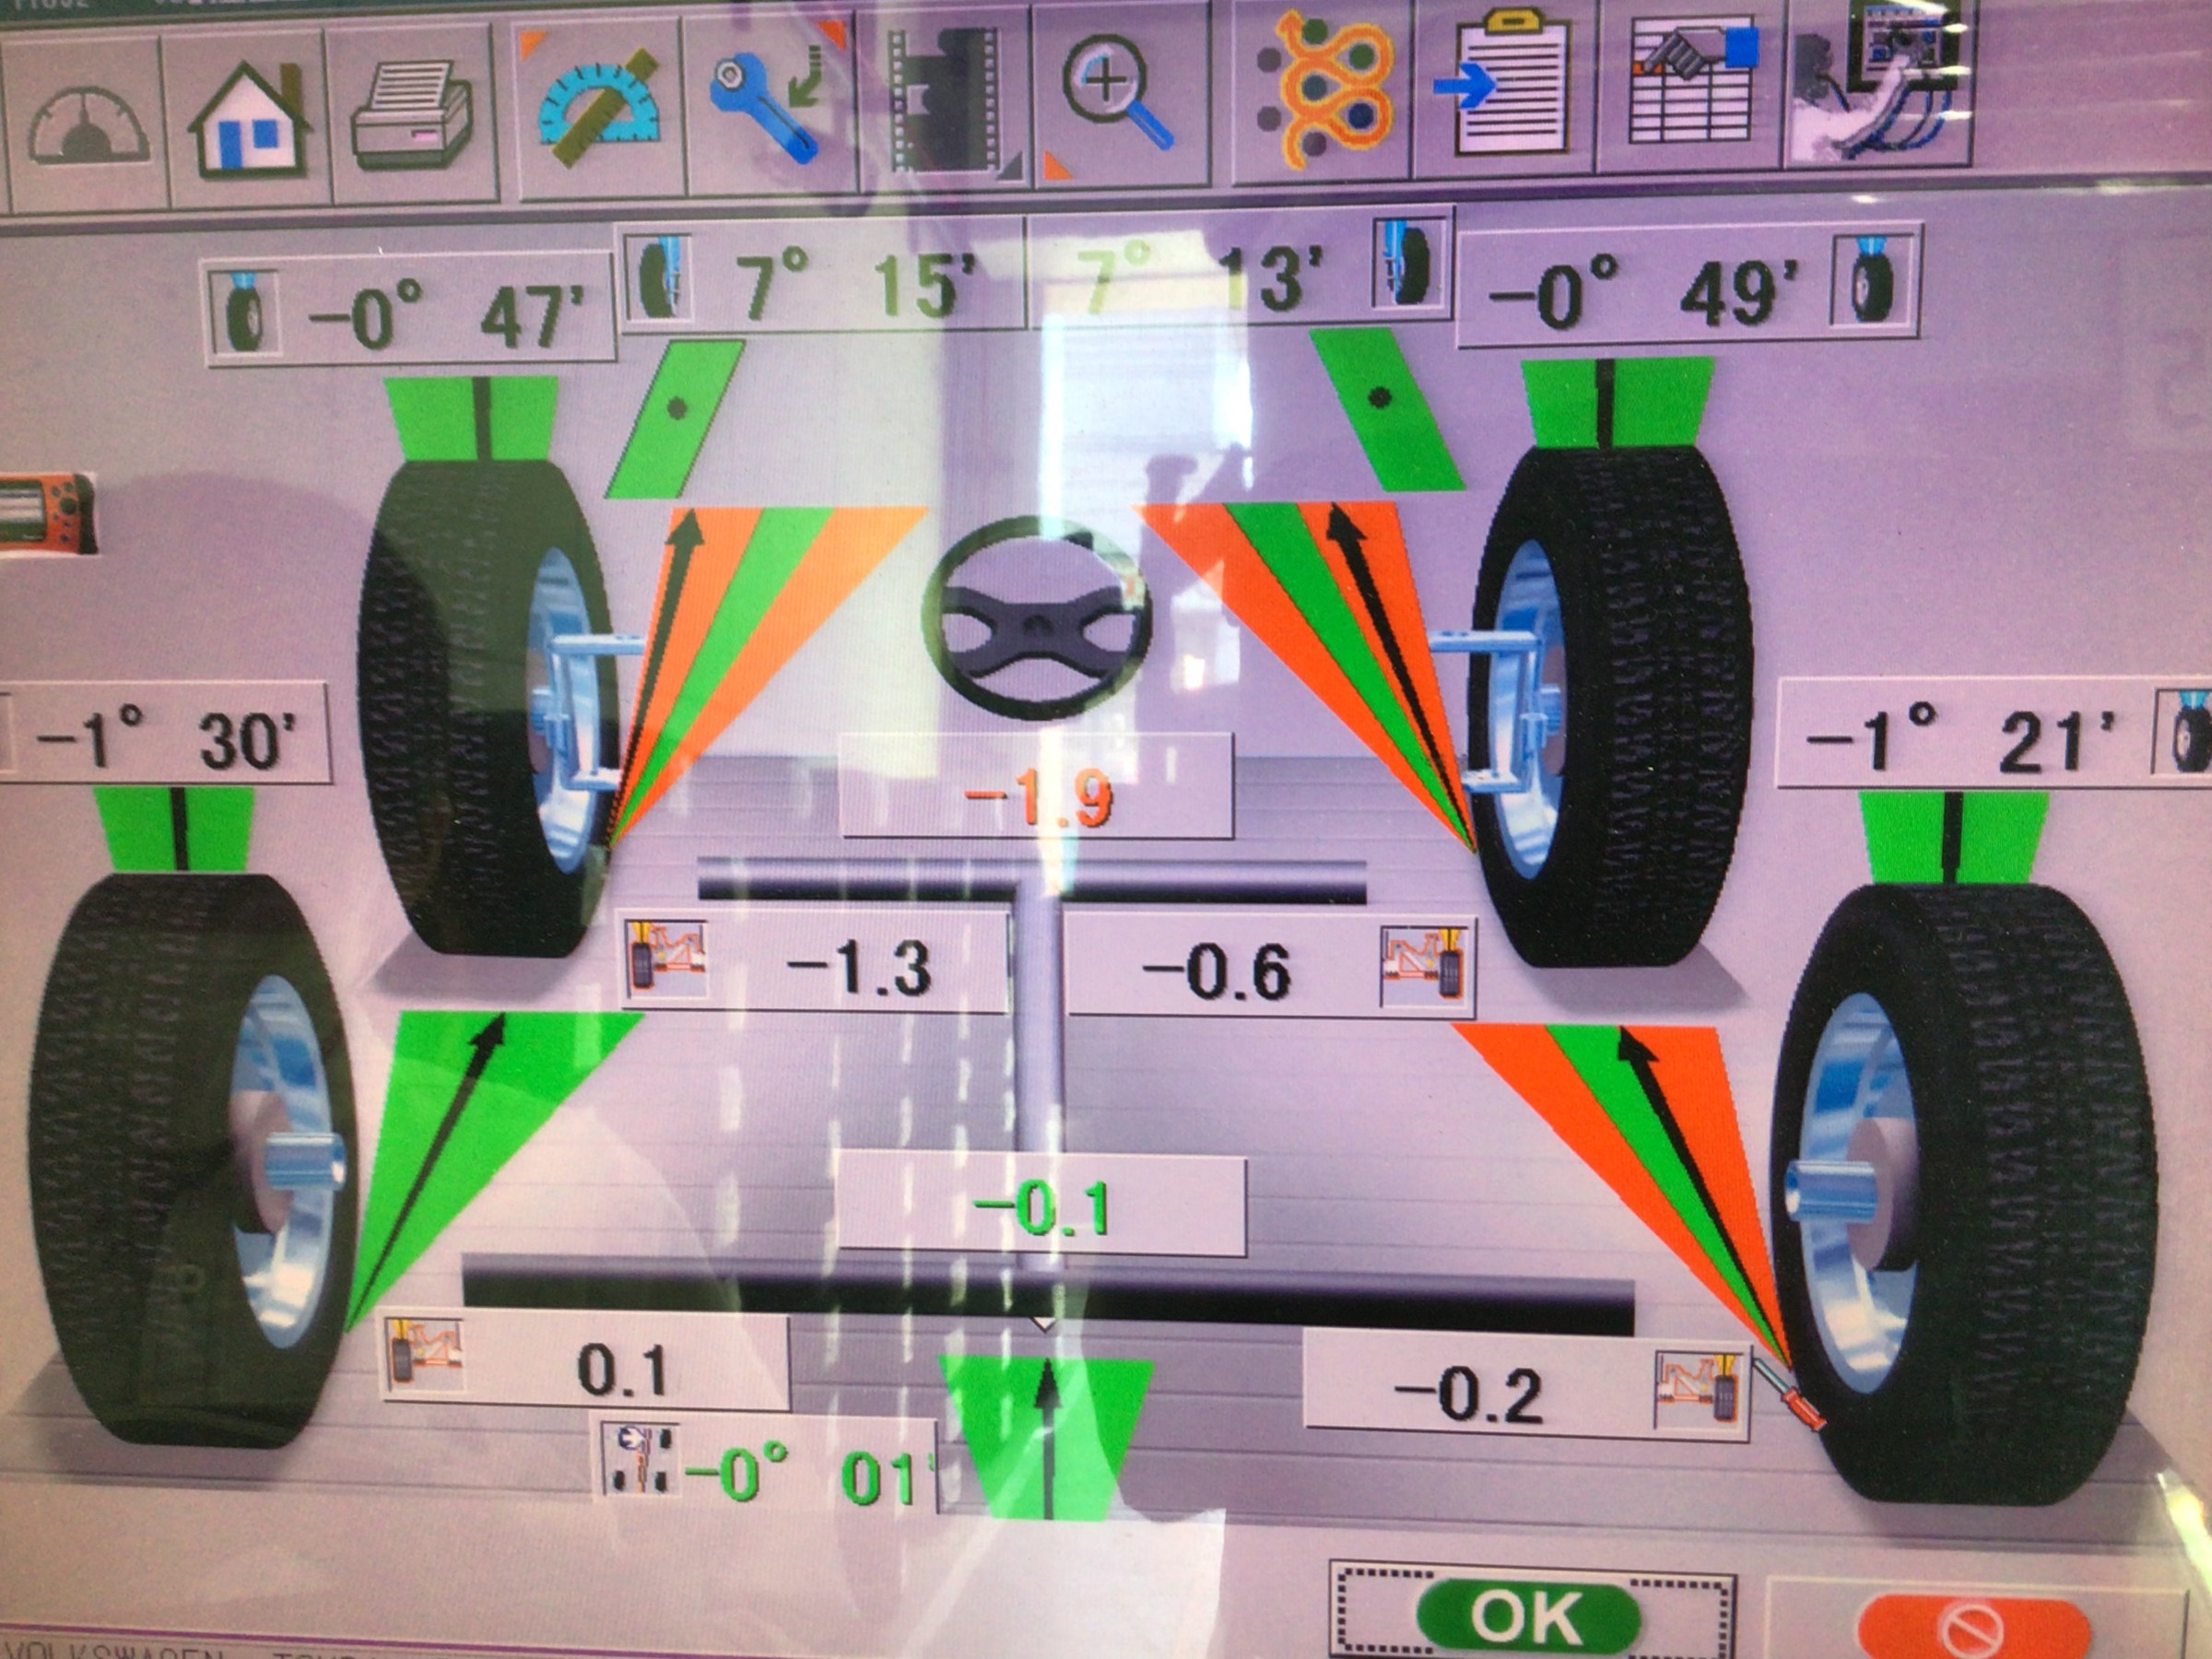Select the front right toe -0.6 value
Viewport: 2212px width, 1659px height.
click(1216, 968)
